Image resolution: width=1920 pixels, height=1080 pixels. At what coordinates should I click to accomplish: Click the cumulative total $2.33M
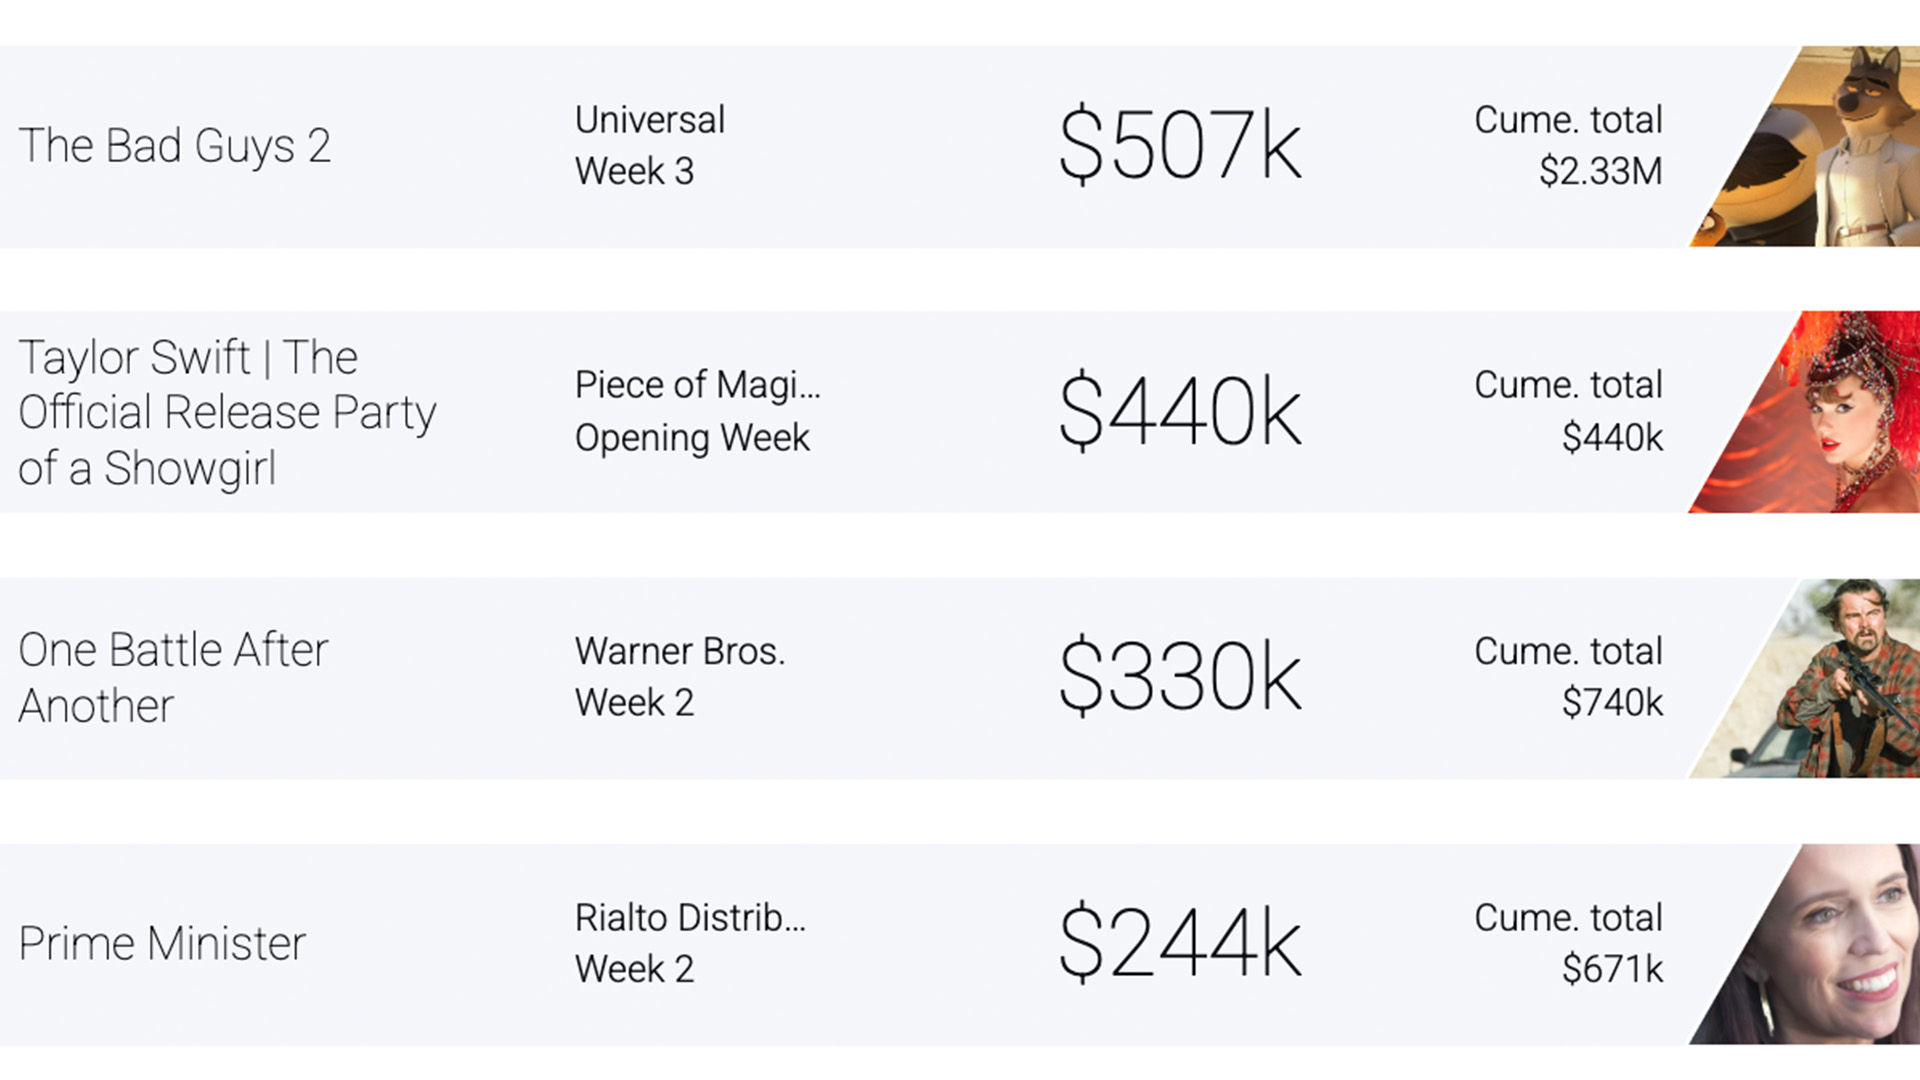tap(1600, 171)
